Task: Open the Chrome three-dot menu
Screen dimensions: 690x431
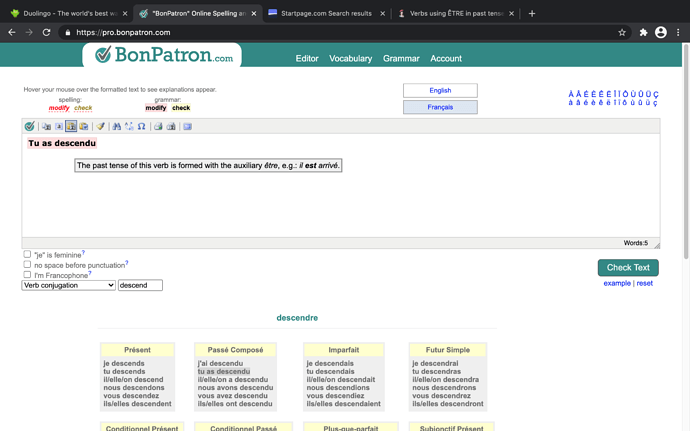Action: [678, 32]
